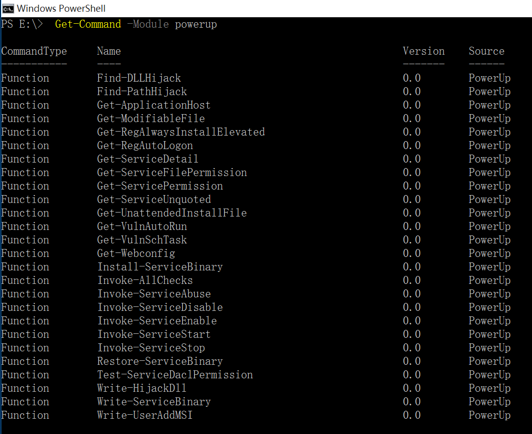The height and width of the screenshot is (434, 532).
Task: Click the Get-Webconfig function name
Action: pos(136,253)
